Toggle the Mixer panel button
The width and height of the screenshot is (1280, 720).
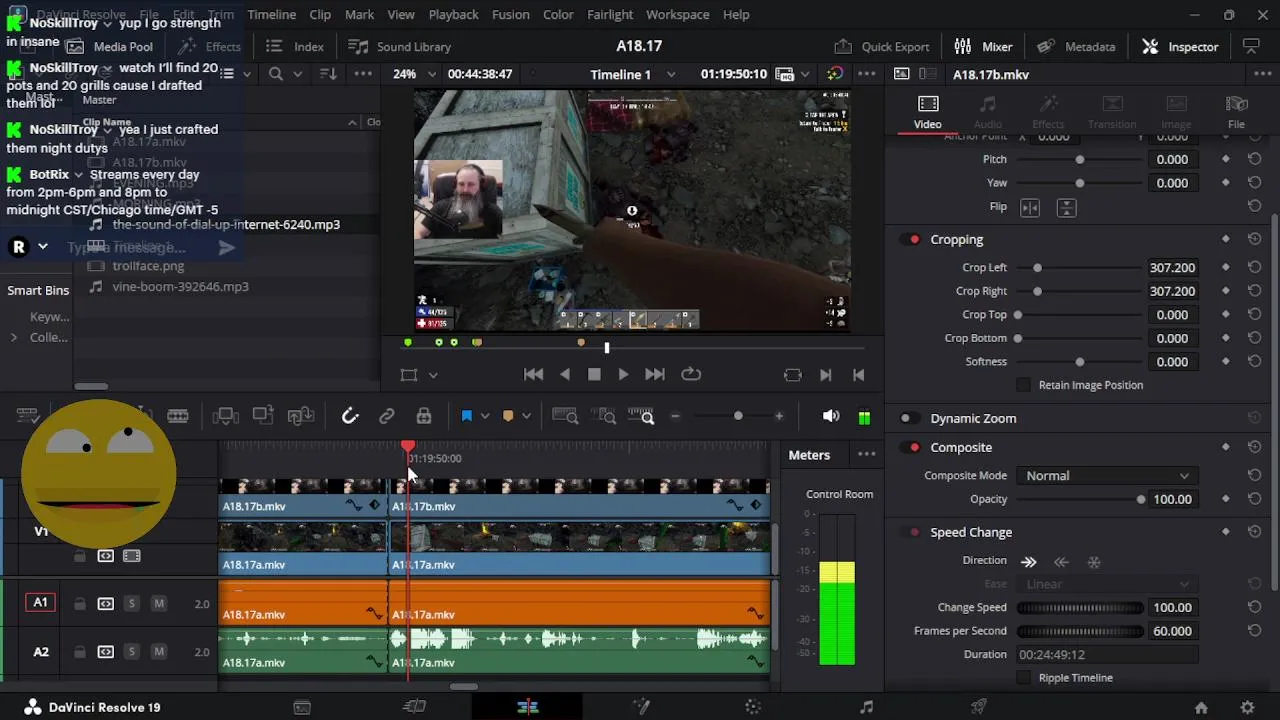pos(983,46)
